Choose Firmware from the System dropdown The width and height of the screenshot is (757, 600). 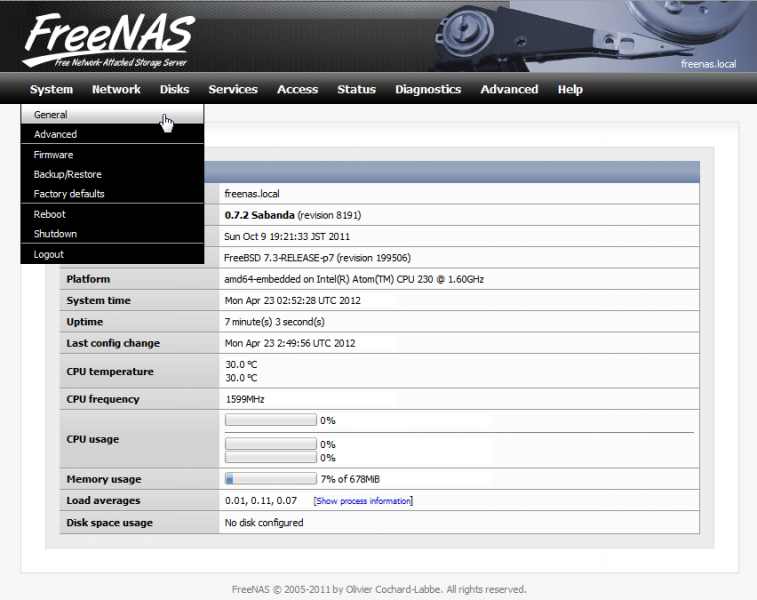pos(112,154)
